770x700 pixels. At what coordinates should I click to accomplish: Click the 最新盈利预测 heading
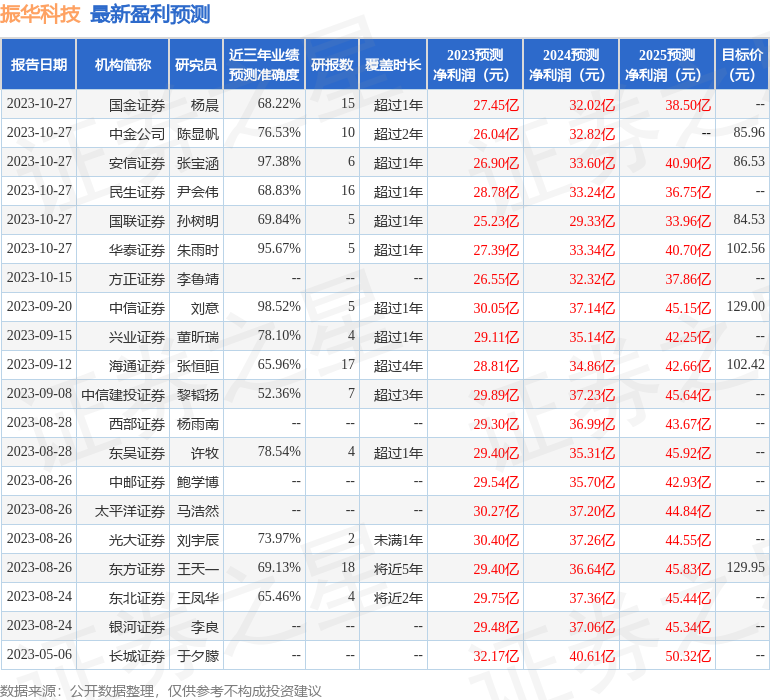pyautogui.click(x=150, y=14)
